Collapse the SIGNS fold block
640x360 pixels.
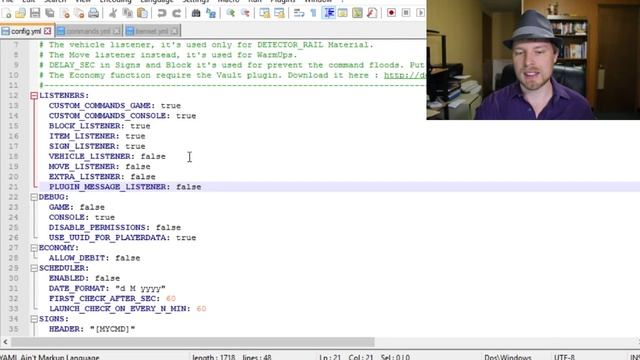click(x=34, y=319)
